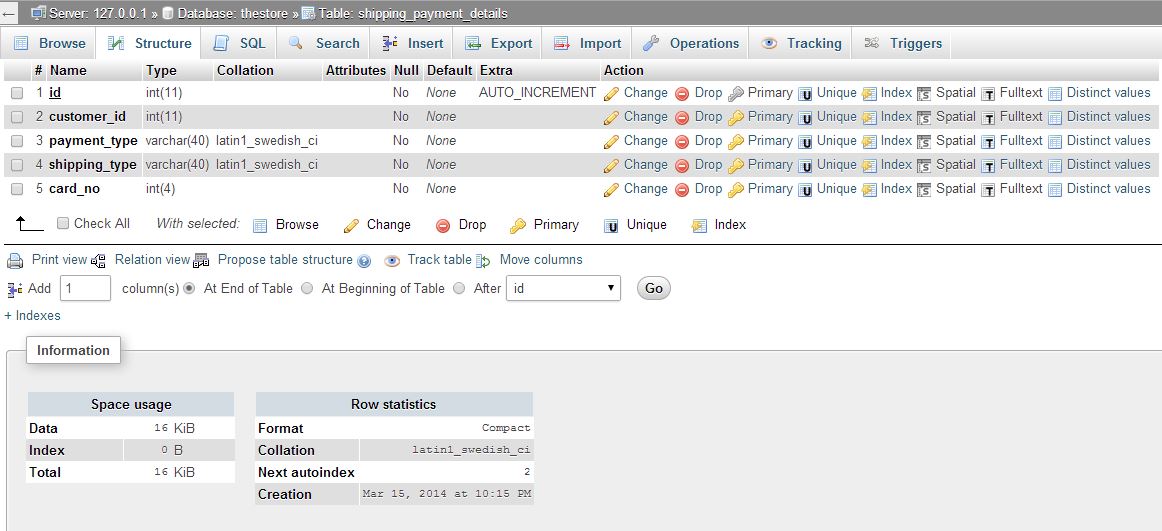Click the Index icon for id row
This screenshot has height=531, width=1162.
click(869, 93)
